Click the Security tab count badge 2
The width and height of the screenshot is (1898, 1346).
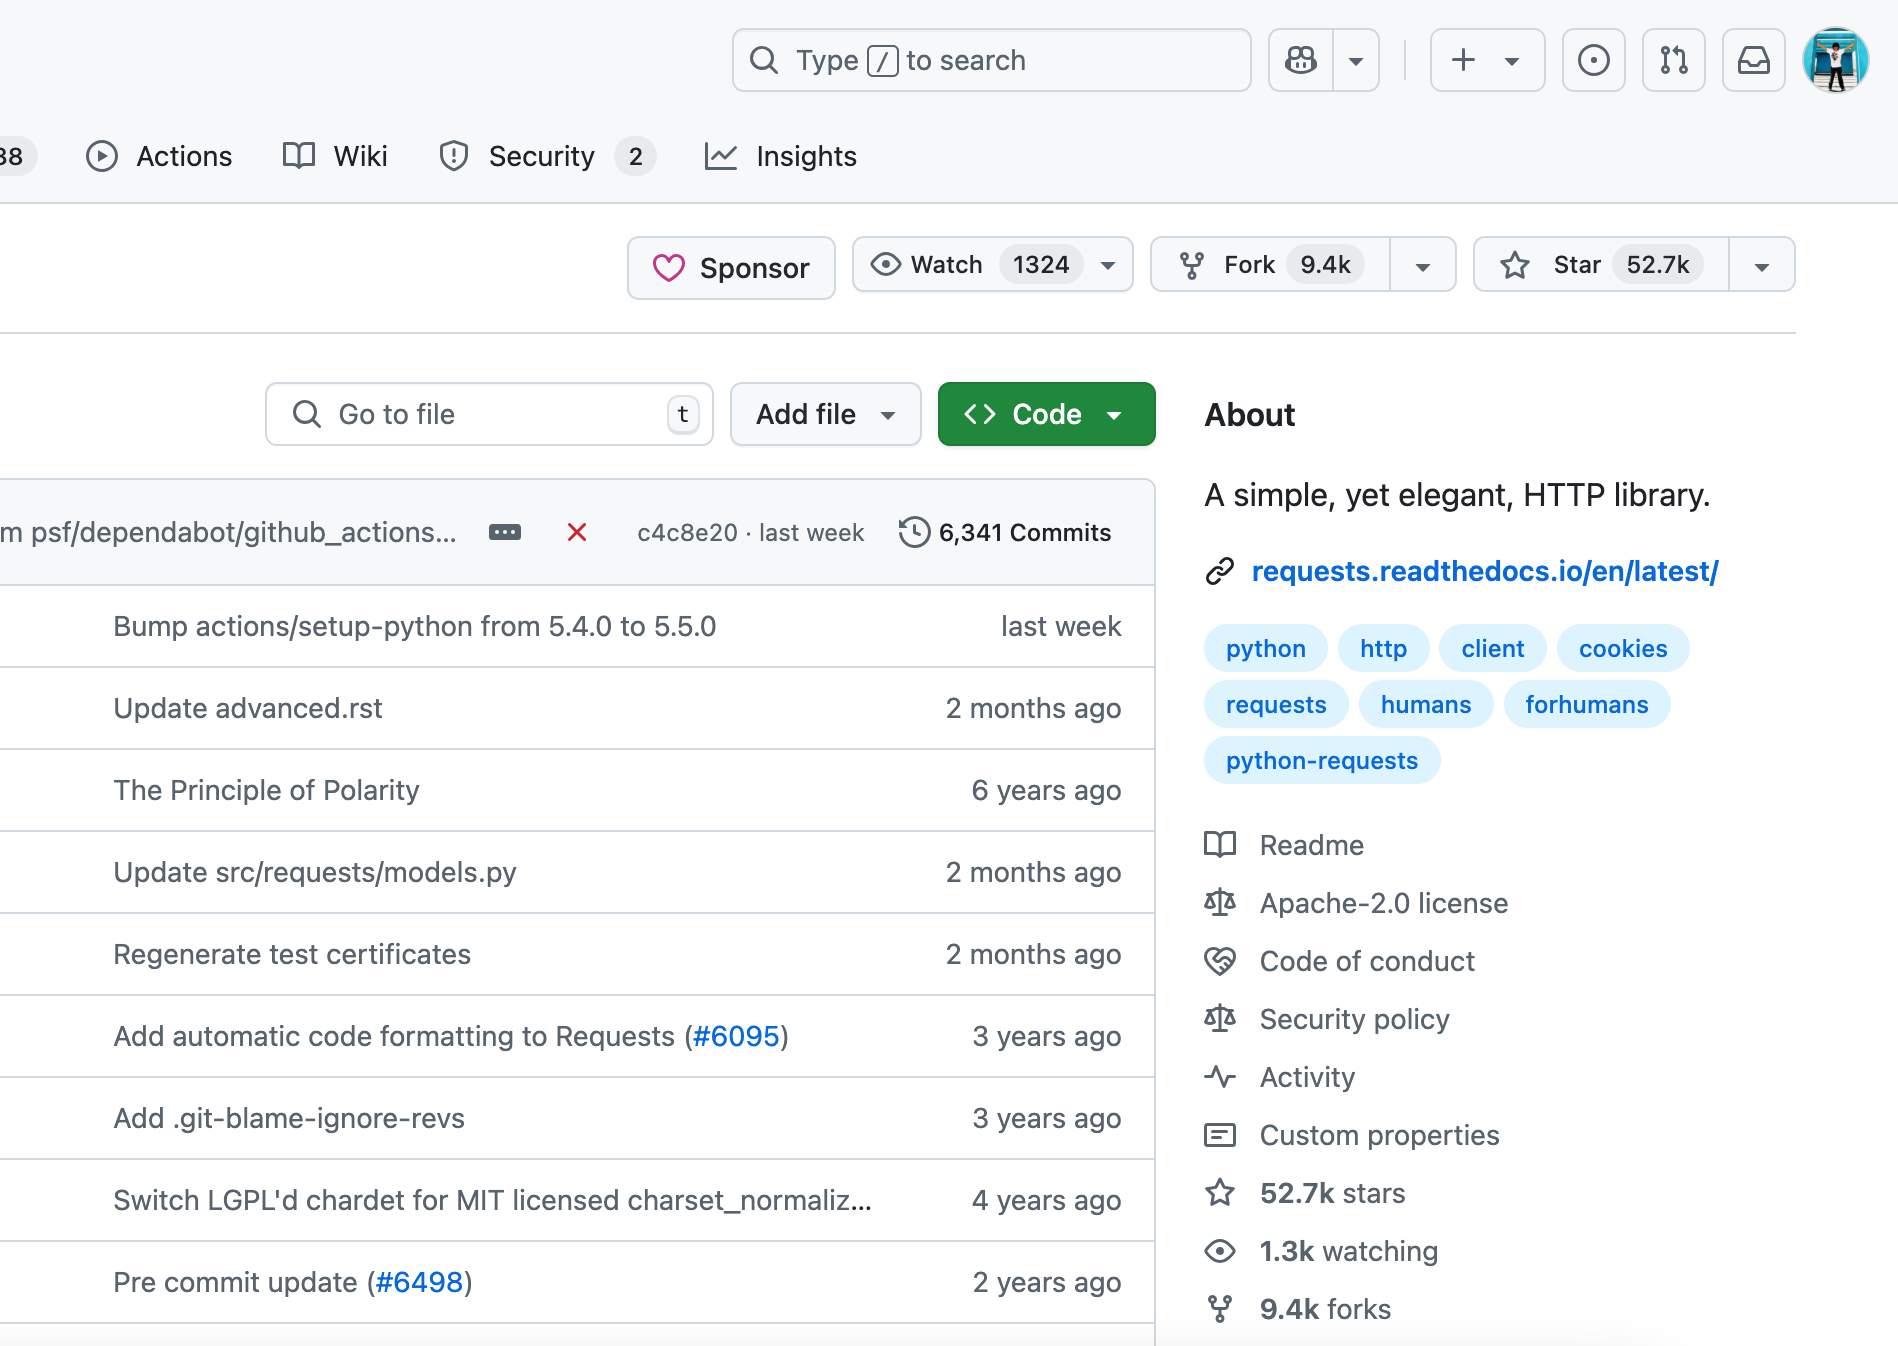point(635,156)
